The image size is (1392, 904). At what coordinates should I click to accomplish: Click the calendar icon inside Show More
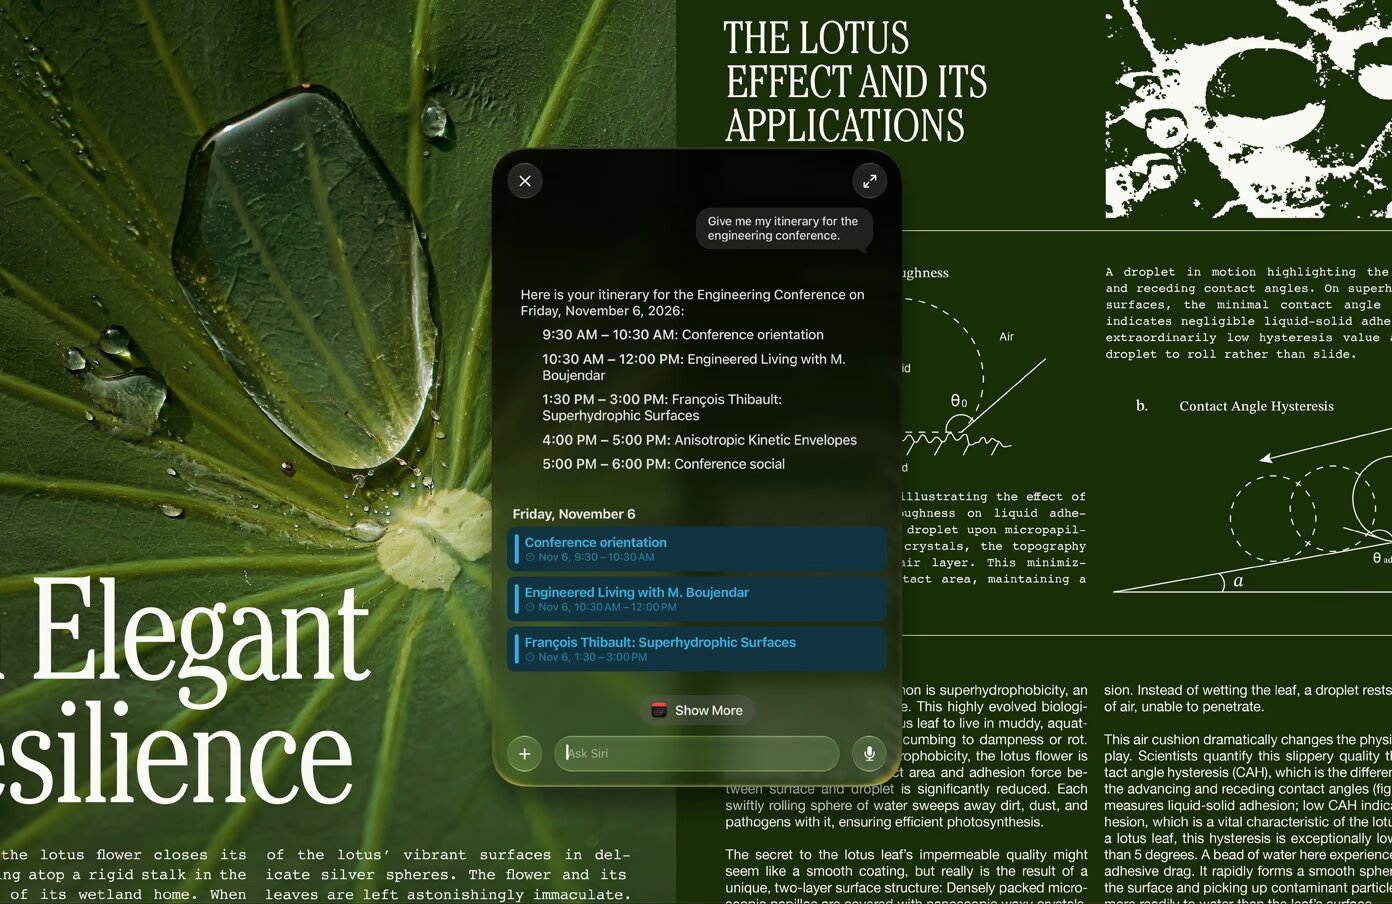pos(659,710)
